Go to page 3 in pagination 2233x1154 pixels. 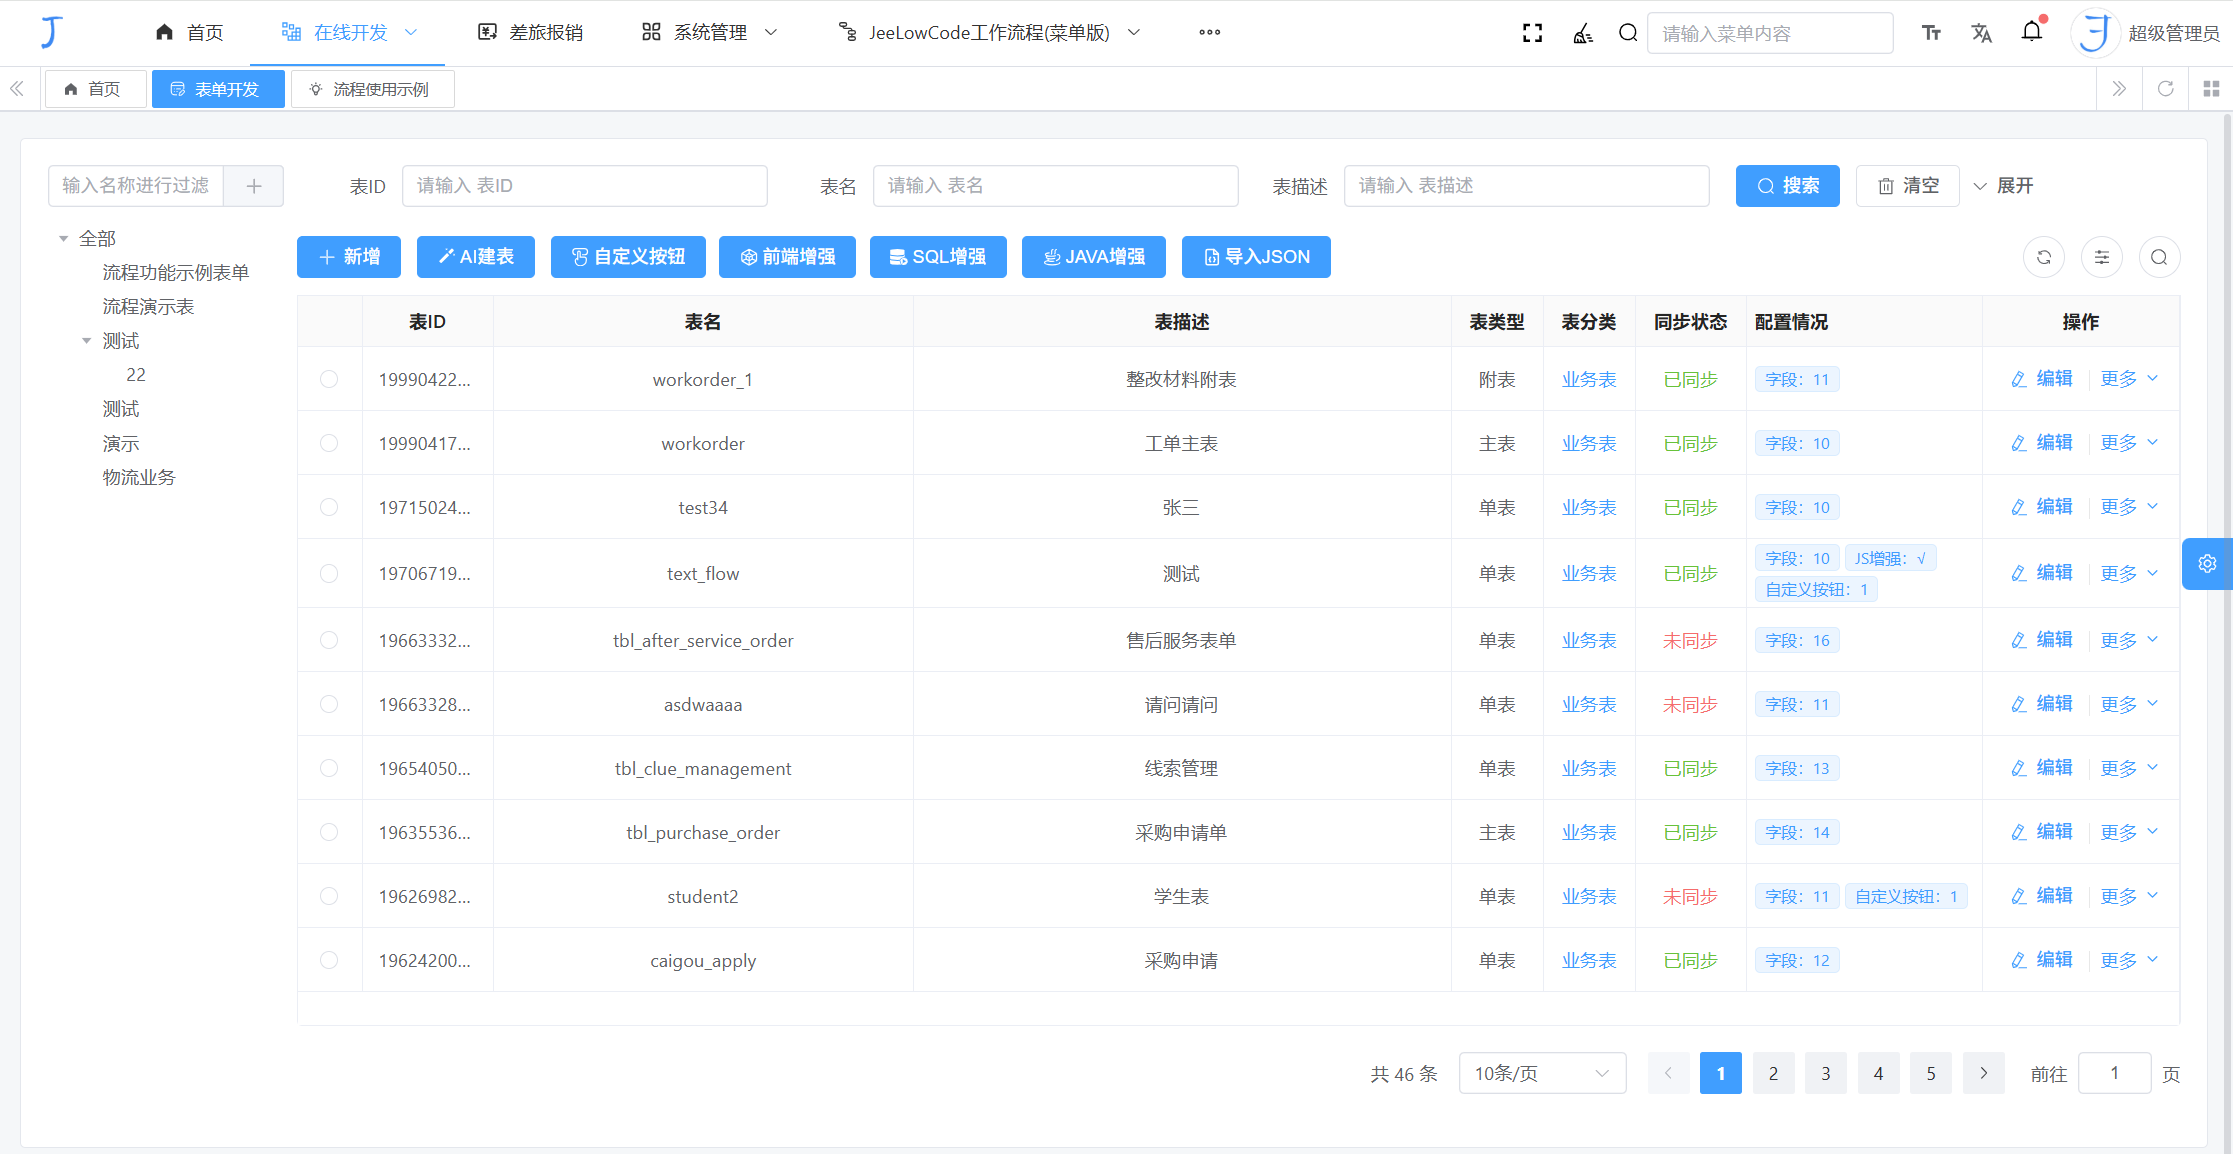(1825, 1072)
